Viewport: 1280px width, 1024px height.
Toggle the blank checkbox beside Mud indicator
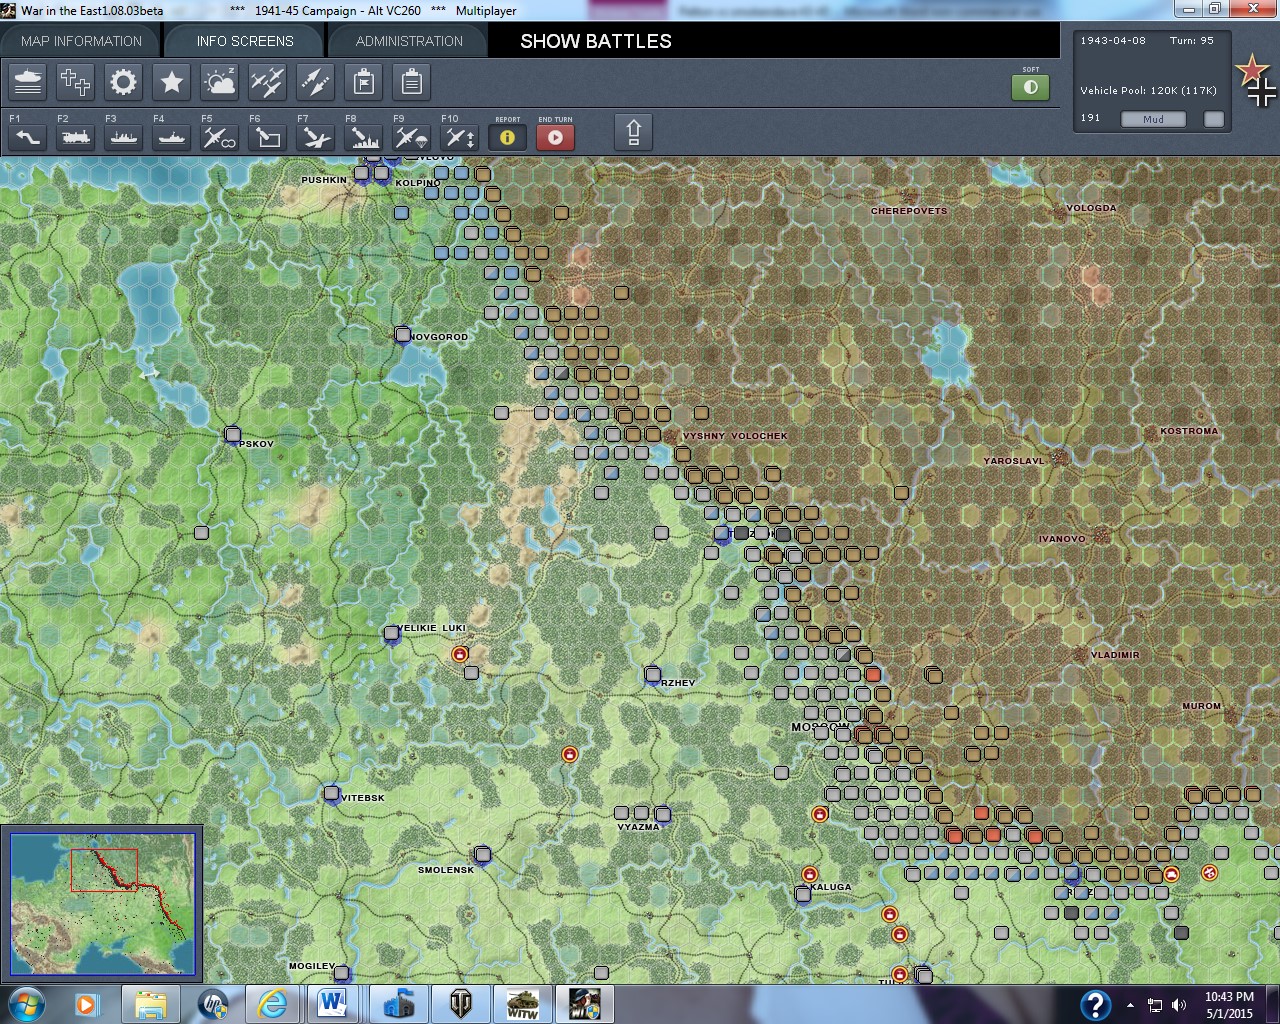pyautogui.click(x=1213, y=119)
